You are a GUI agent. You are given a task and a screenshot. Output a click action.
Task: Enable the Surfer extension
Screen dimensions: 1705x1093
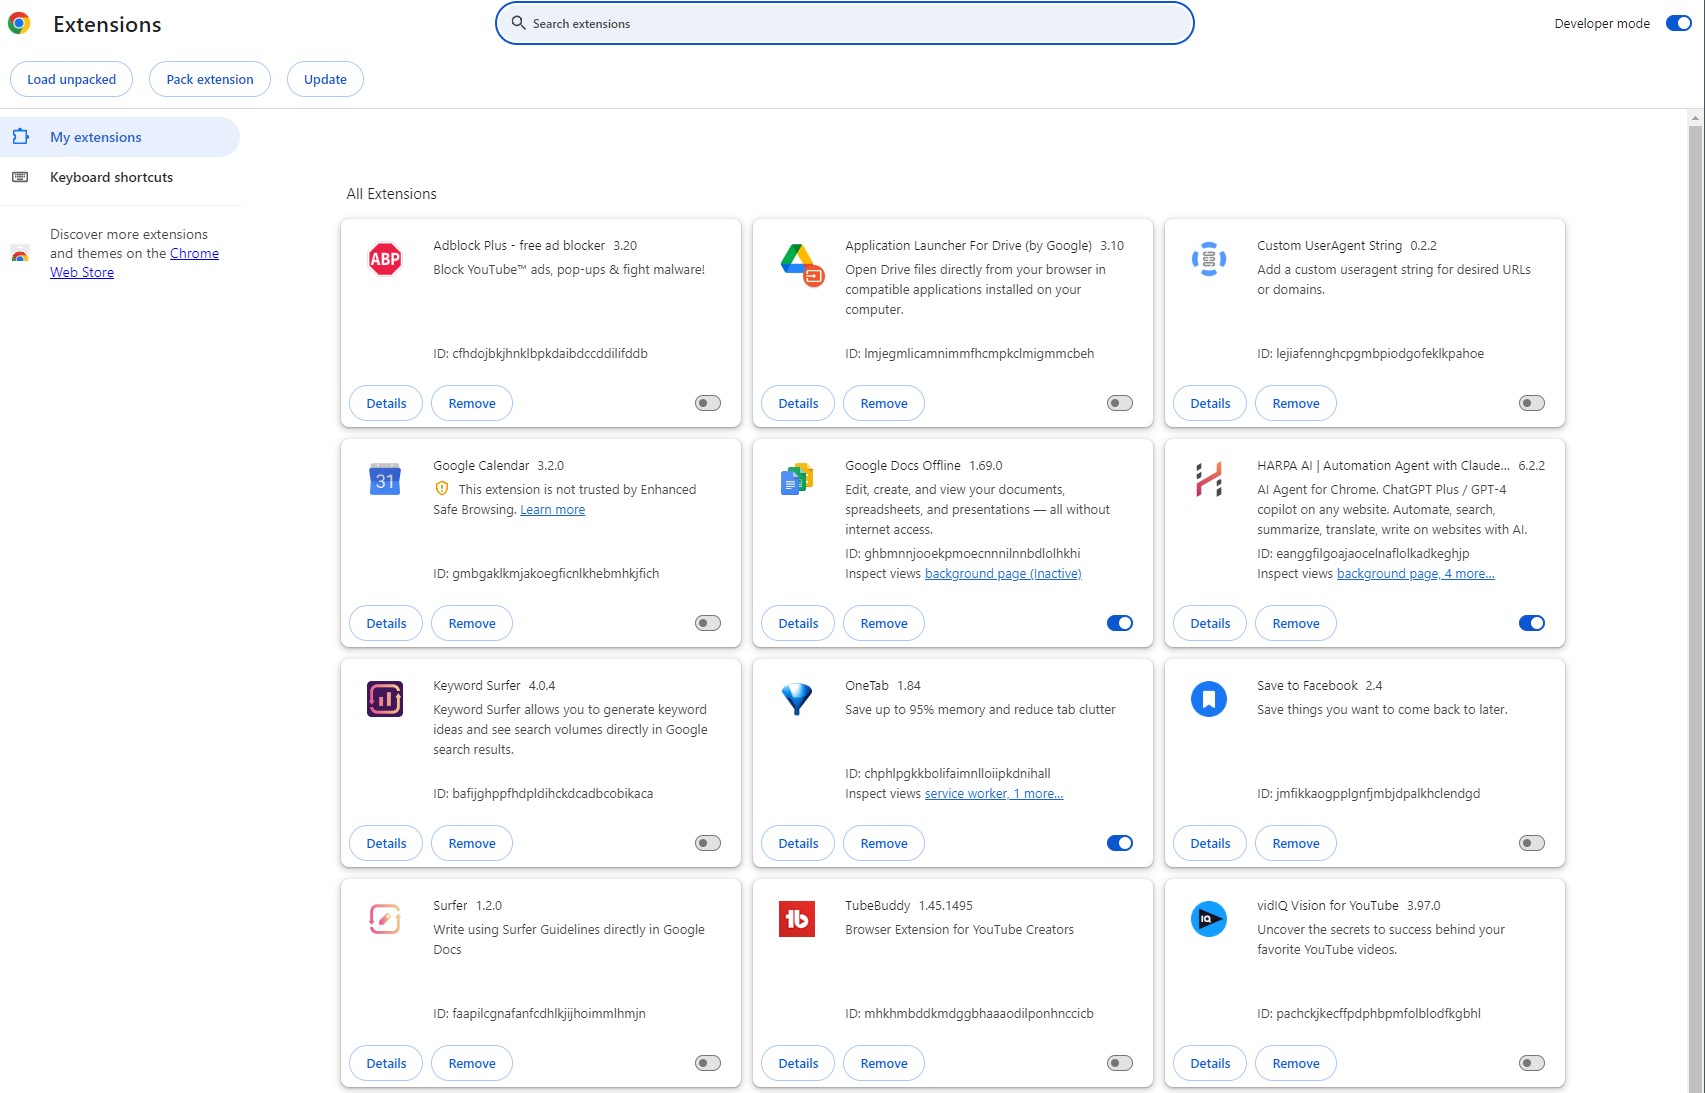pyautogui.click(x=708, y=1063)
